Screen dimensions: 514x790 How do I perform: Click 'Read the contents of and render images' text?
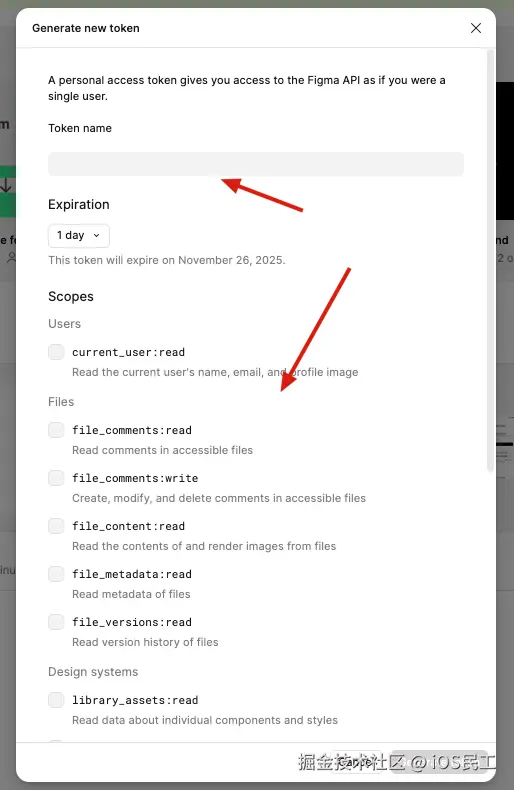click(x=204, y=546)
